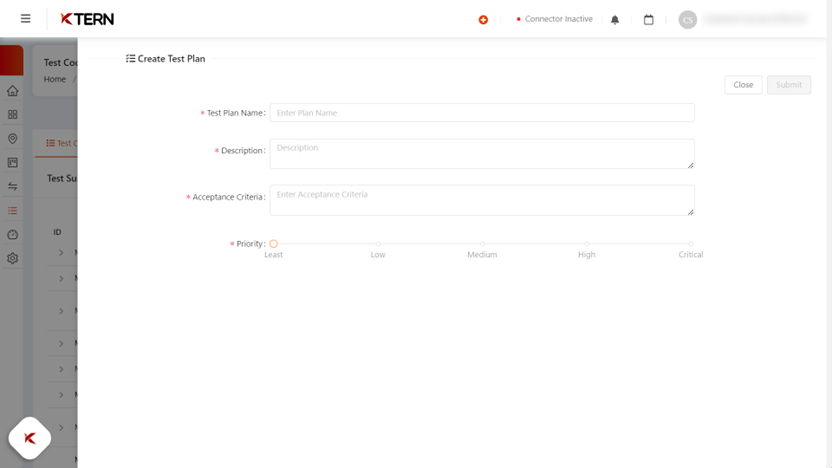The width and height of the screenshot is (832, 468).
Task: Click the Home breadcrumb link
Action: (x=55, y=79)
